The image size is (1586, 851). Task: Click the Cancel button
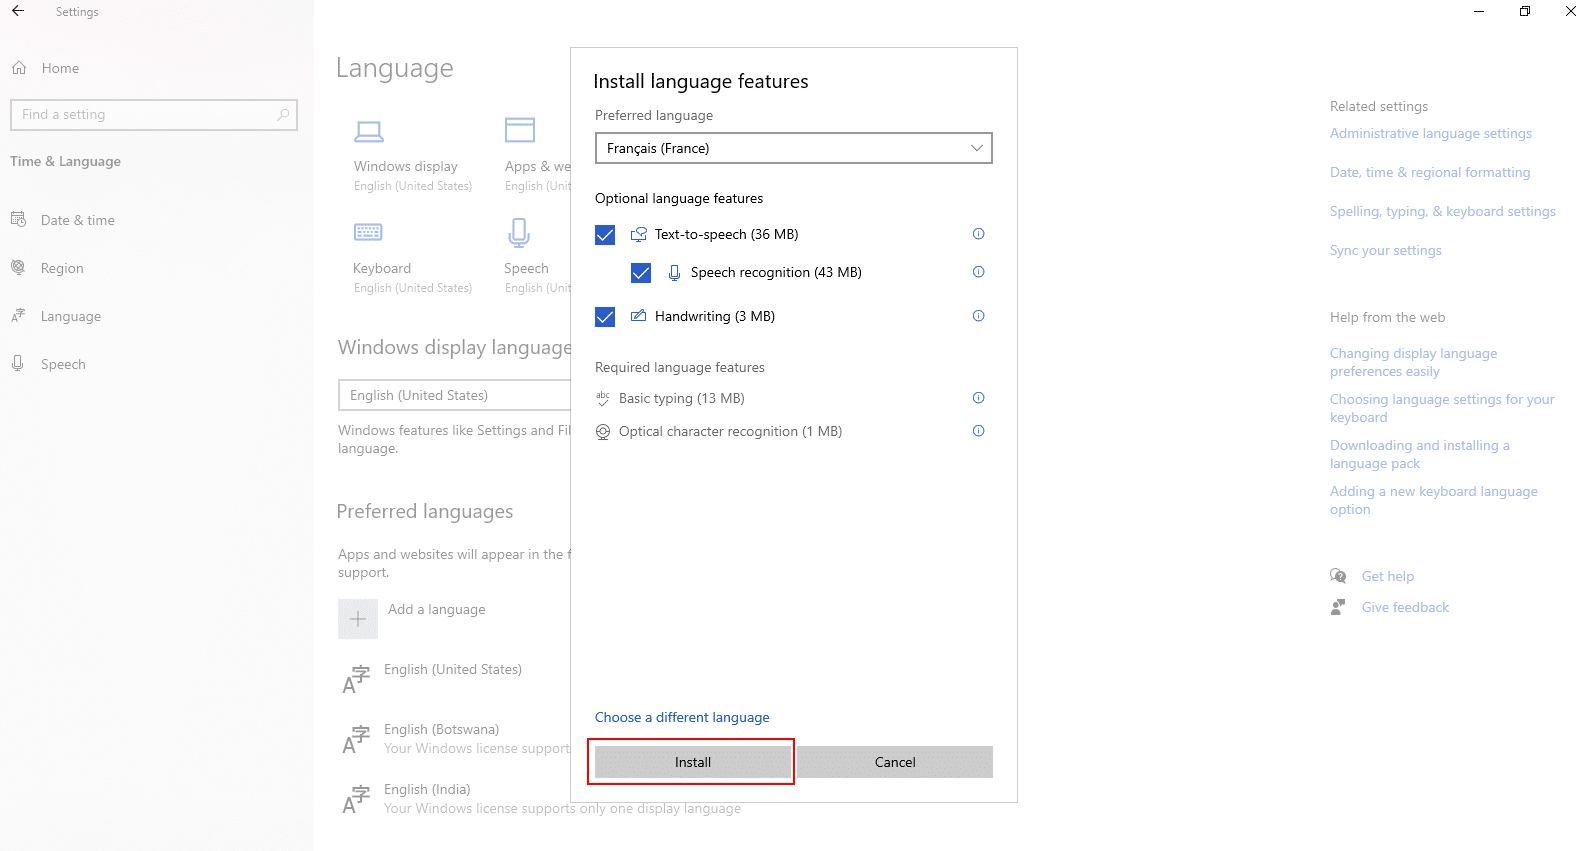pyautogui.click(x=895, y=762)
